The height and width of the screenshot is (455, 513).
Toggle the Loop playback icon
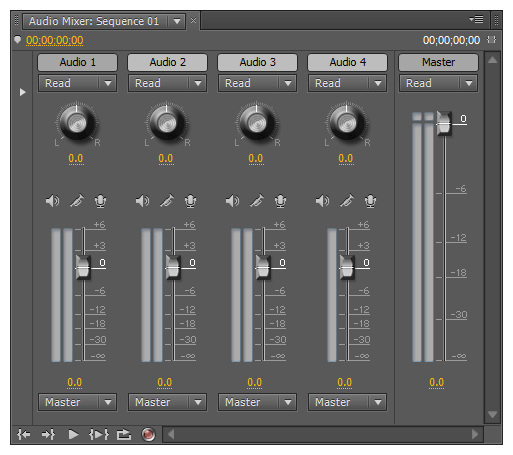click(124, 434)
